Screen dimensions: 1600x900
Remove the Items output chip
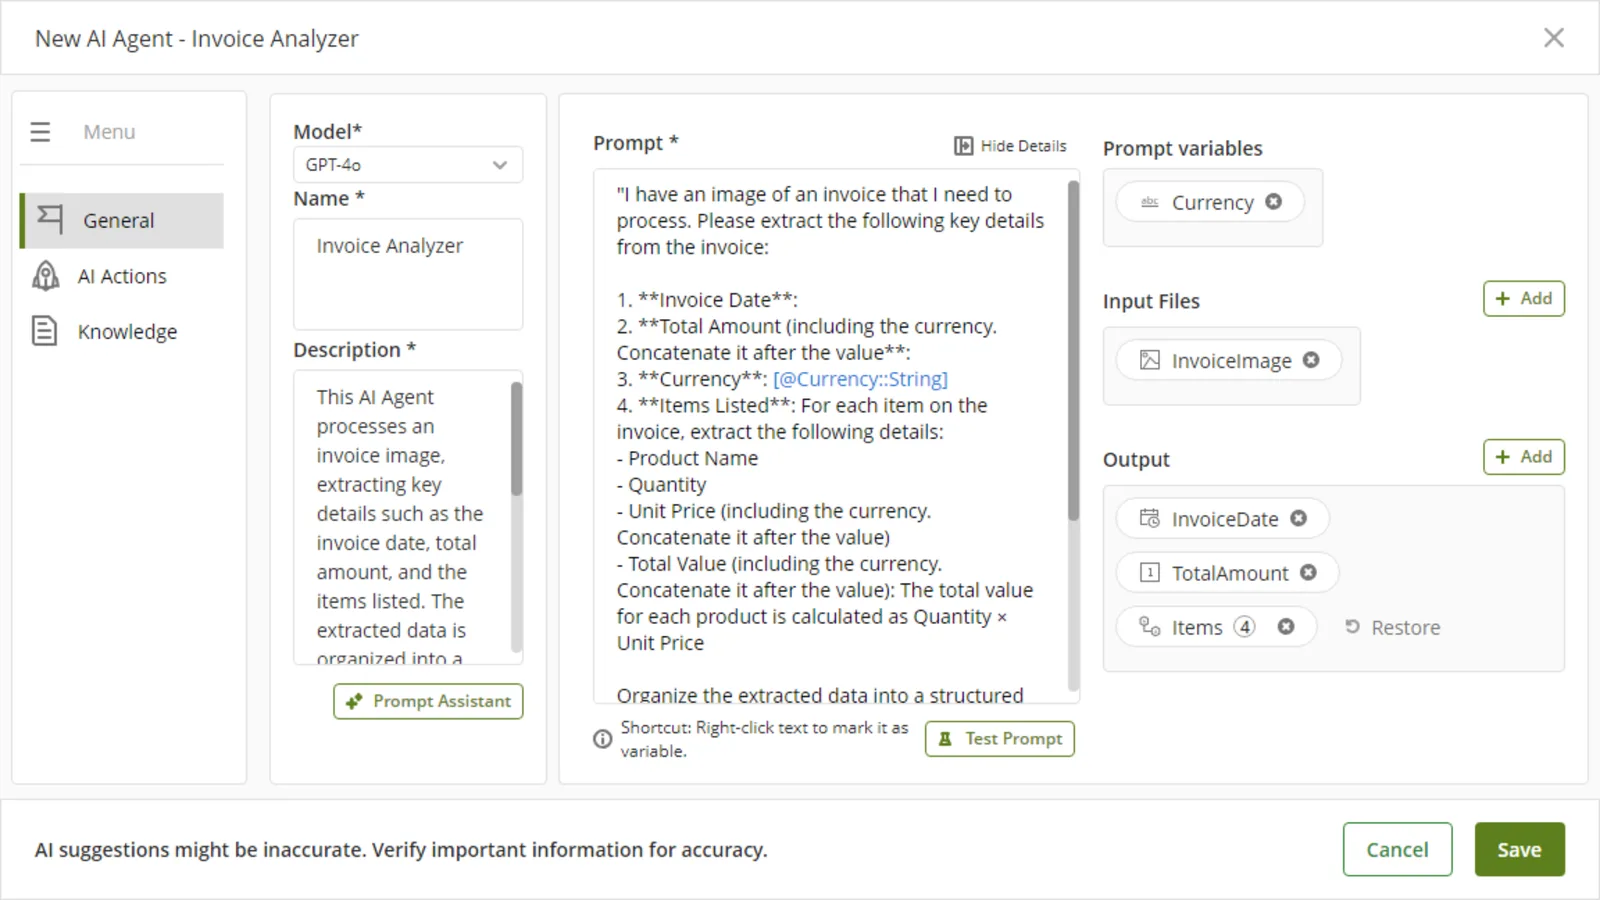1286,627
